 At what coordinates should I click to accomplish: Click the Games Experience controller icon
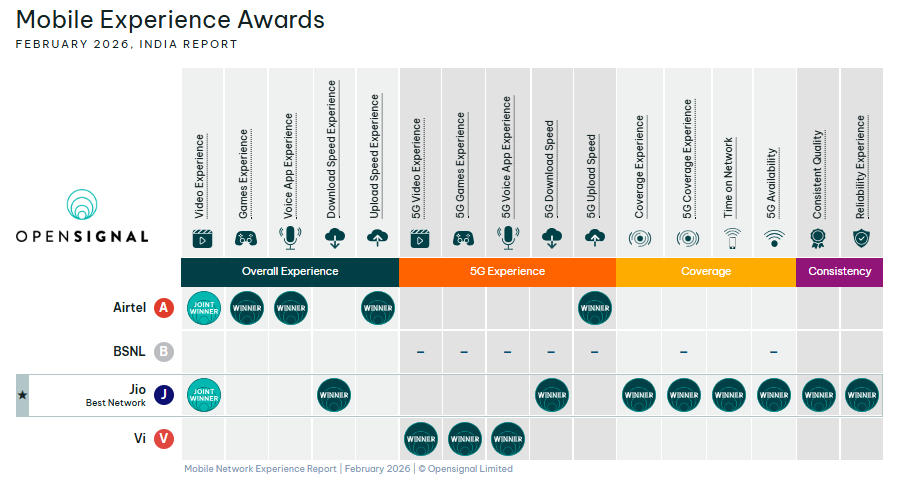point(246,238)
